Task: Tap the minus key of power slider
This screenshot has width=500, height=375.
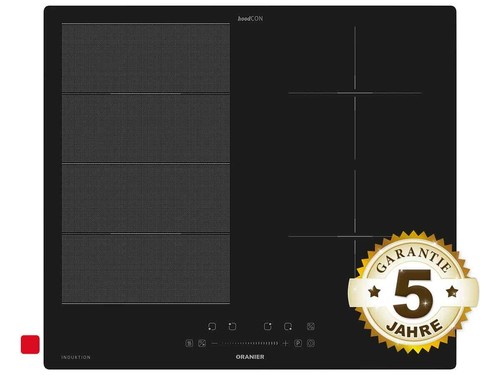Action: (x=215, y=343)
